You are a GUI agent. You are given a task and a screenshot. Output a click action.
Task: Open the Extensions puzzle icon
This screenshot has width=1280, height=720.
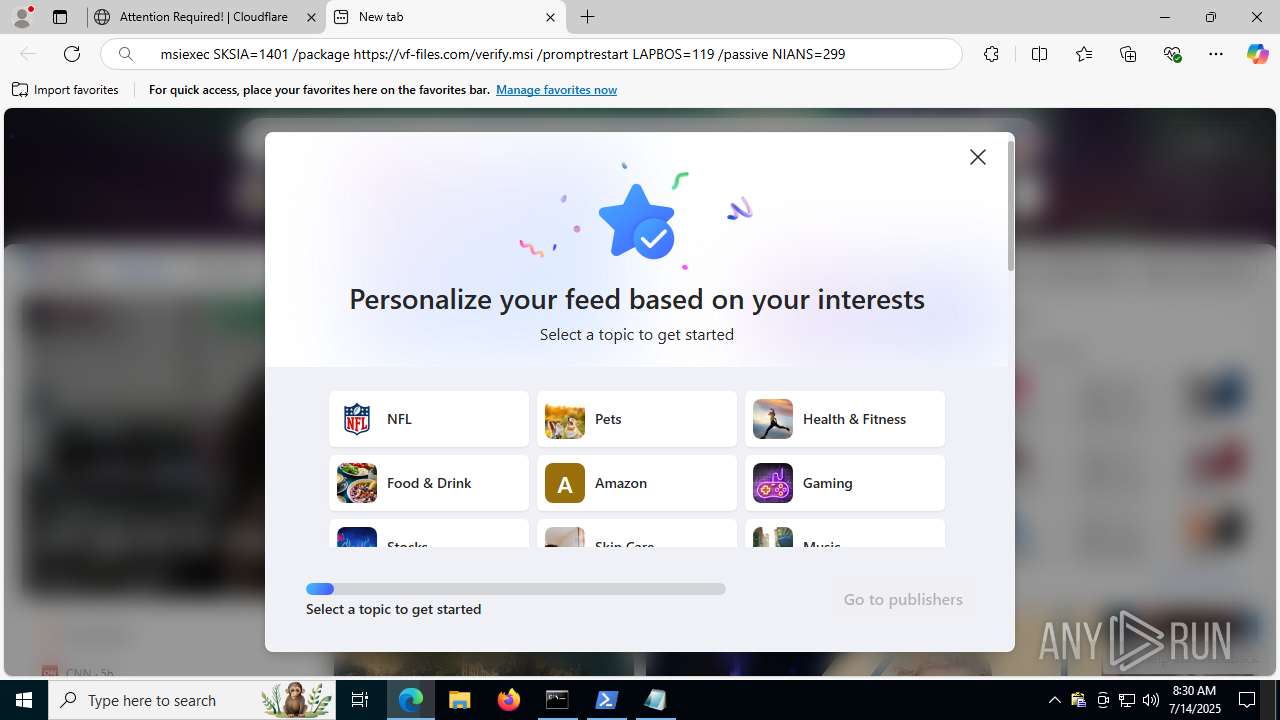click(x=991, y=54)
